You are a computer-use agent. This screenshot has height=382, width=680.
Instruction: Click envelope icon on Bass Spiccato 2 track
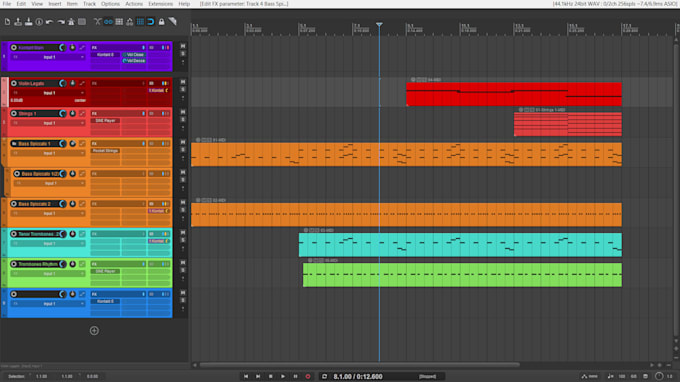pyautogui.click(x=82, y=204)
